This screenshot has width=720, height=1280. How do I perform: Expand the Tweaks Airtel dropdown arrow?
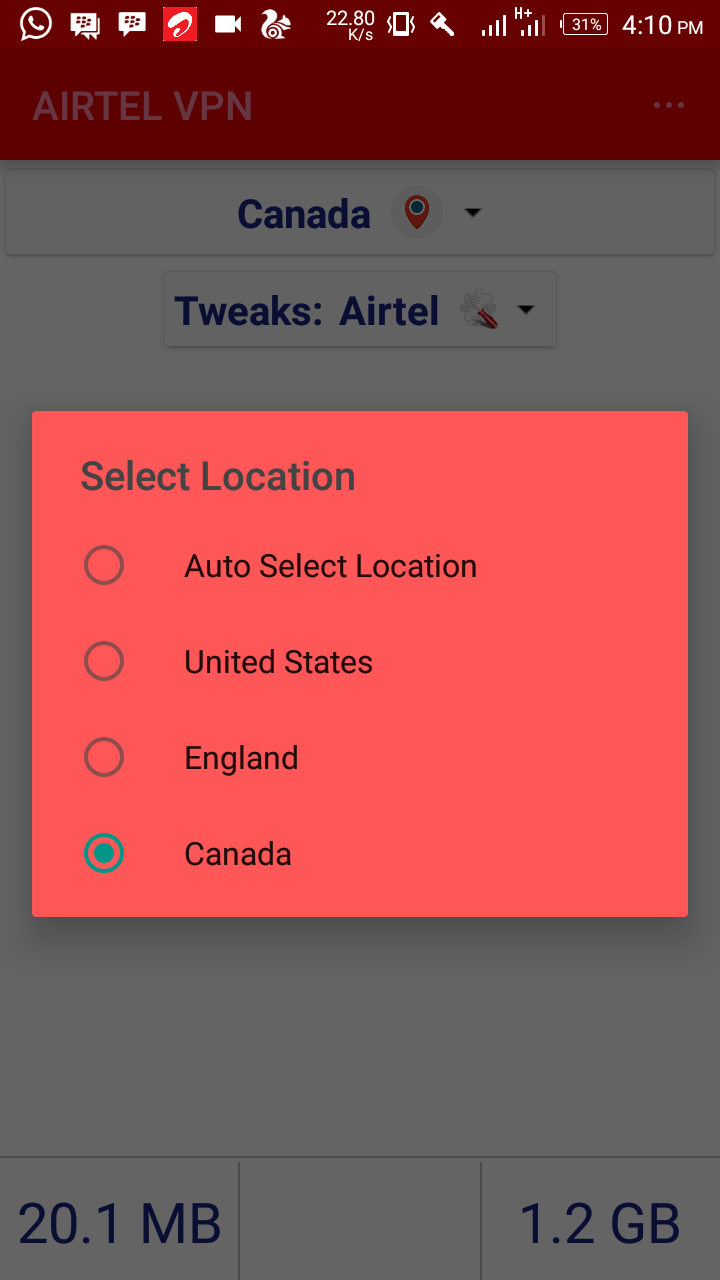coord(526,311)
